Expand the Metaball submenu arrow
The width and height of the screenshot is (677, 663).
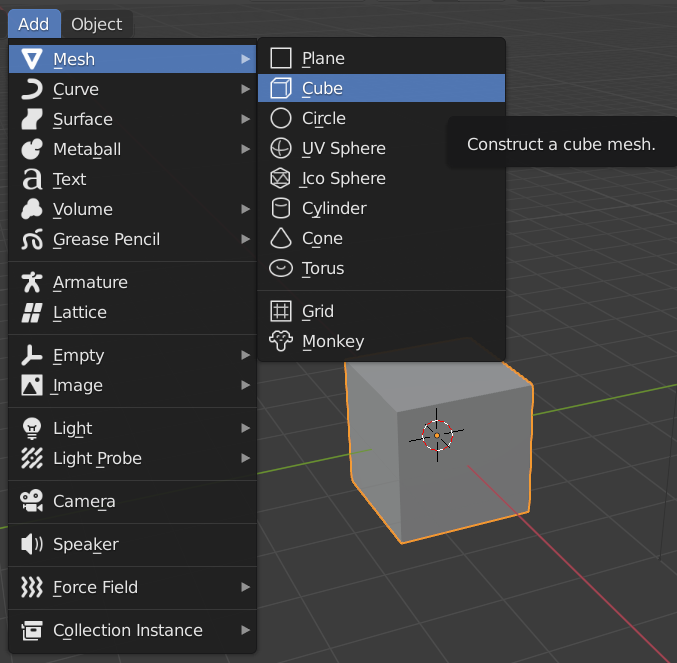[x=245, y=149]
